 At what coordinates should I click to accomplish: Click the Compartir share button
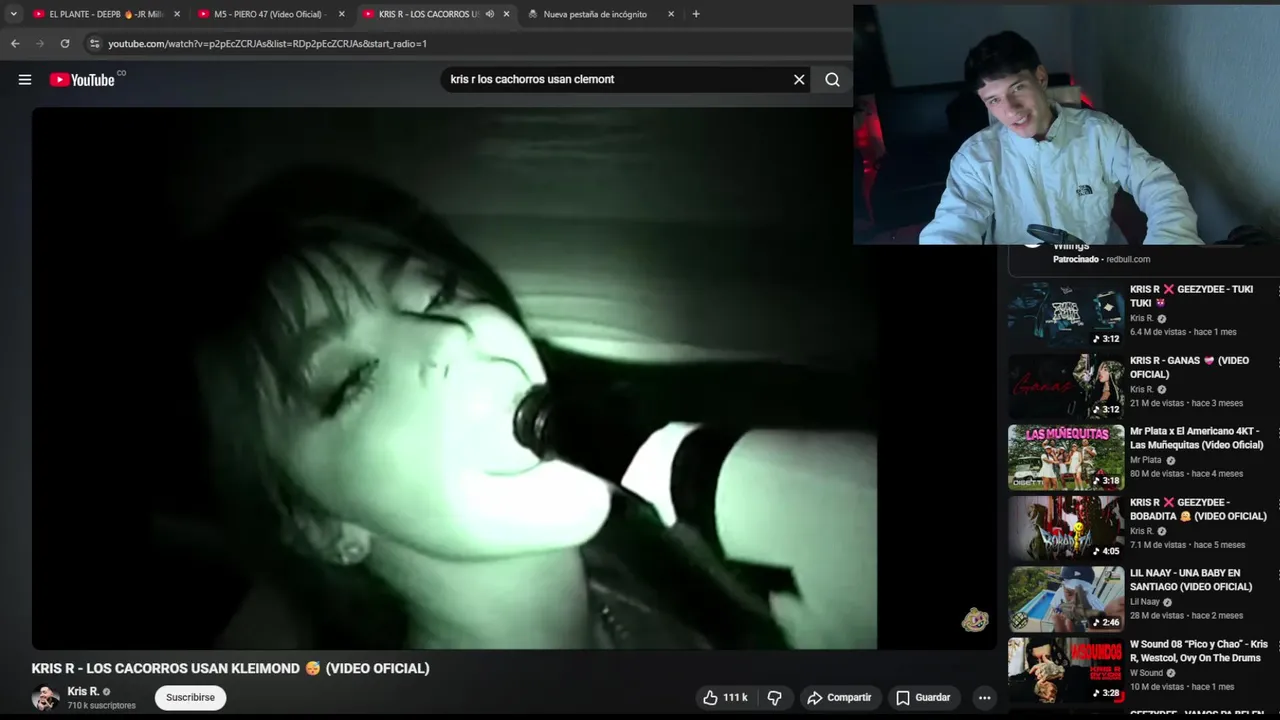[839, 698]
